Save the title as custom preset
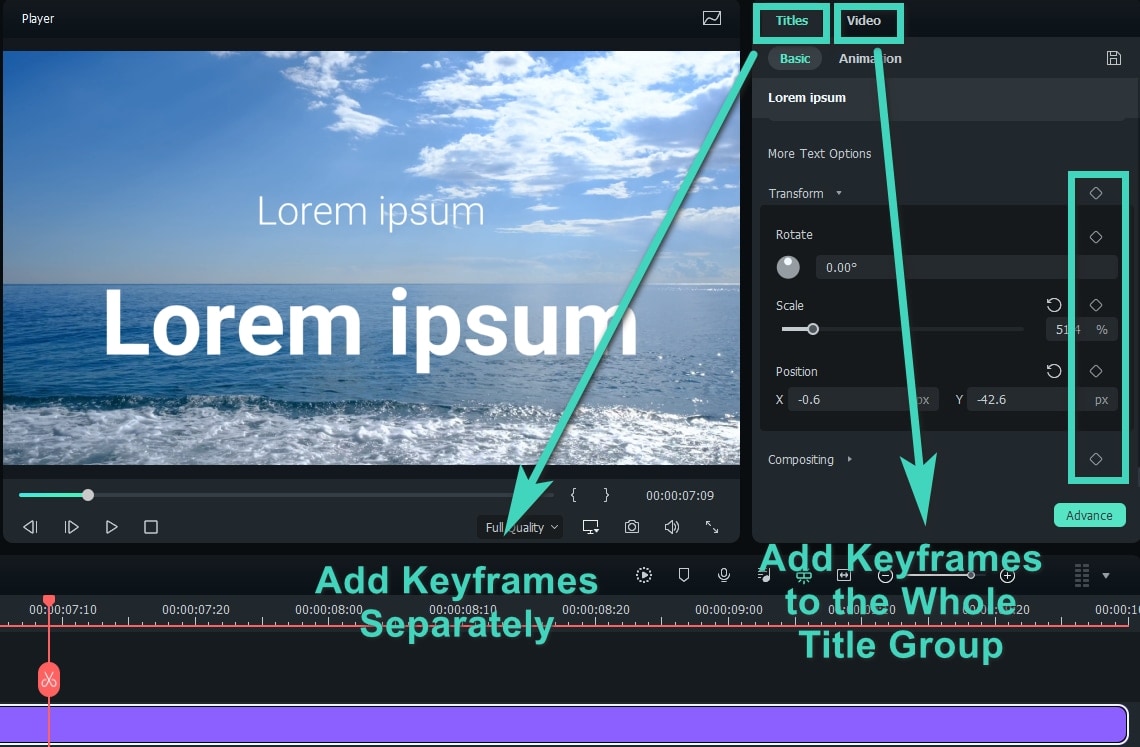The height and width of the screenshot is (747, 1140). point(1113,58)
